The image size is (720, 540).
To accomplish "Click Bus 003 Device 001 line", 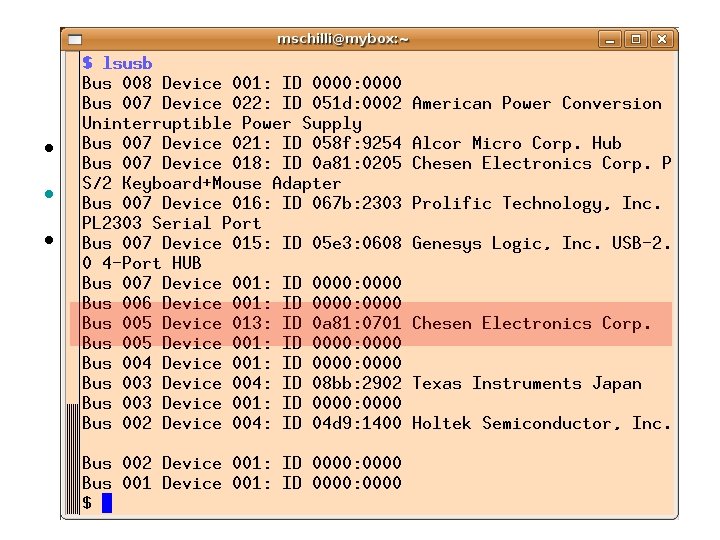I will [242, 404].
